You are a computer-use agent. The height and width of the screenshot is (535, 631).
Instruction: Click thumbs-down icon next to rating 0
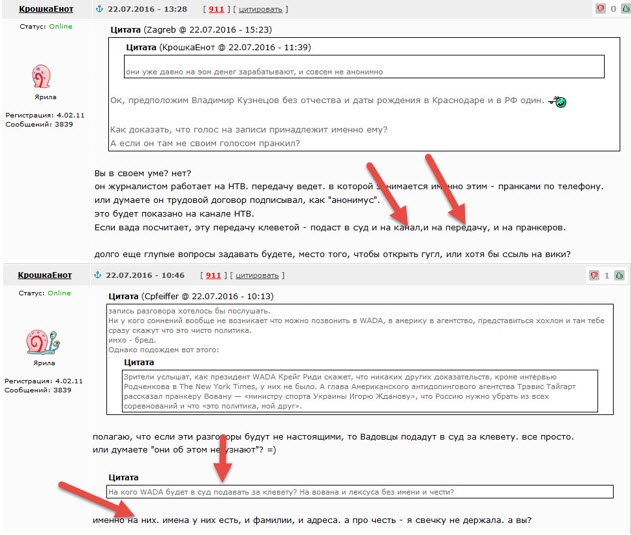coord(600,8)
